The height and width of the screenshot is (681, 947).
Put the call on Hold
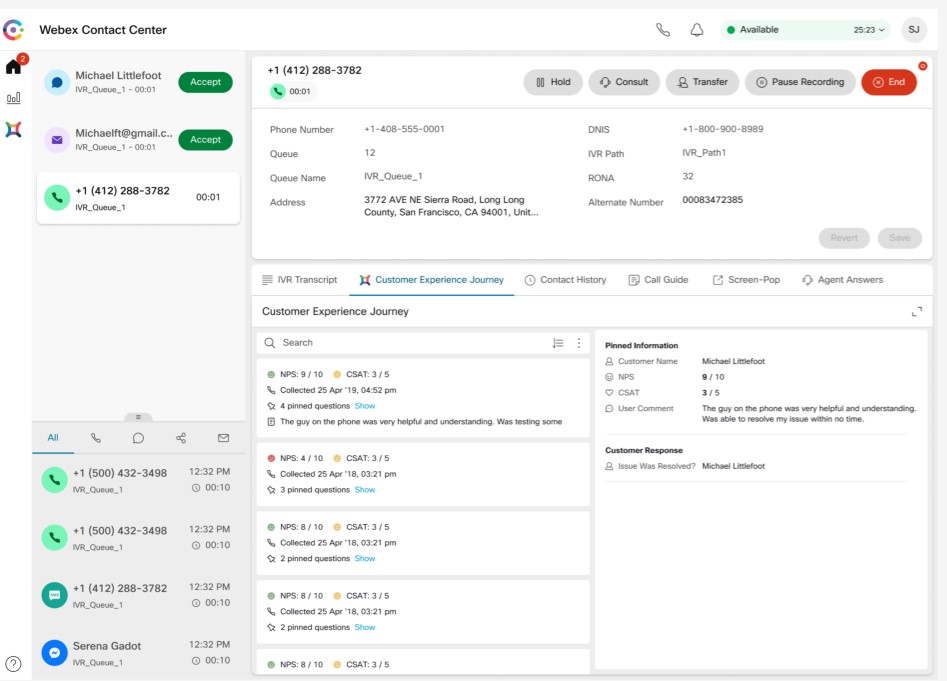tap(552, 82)
